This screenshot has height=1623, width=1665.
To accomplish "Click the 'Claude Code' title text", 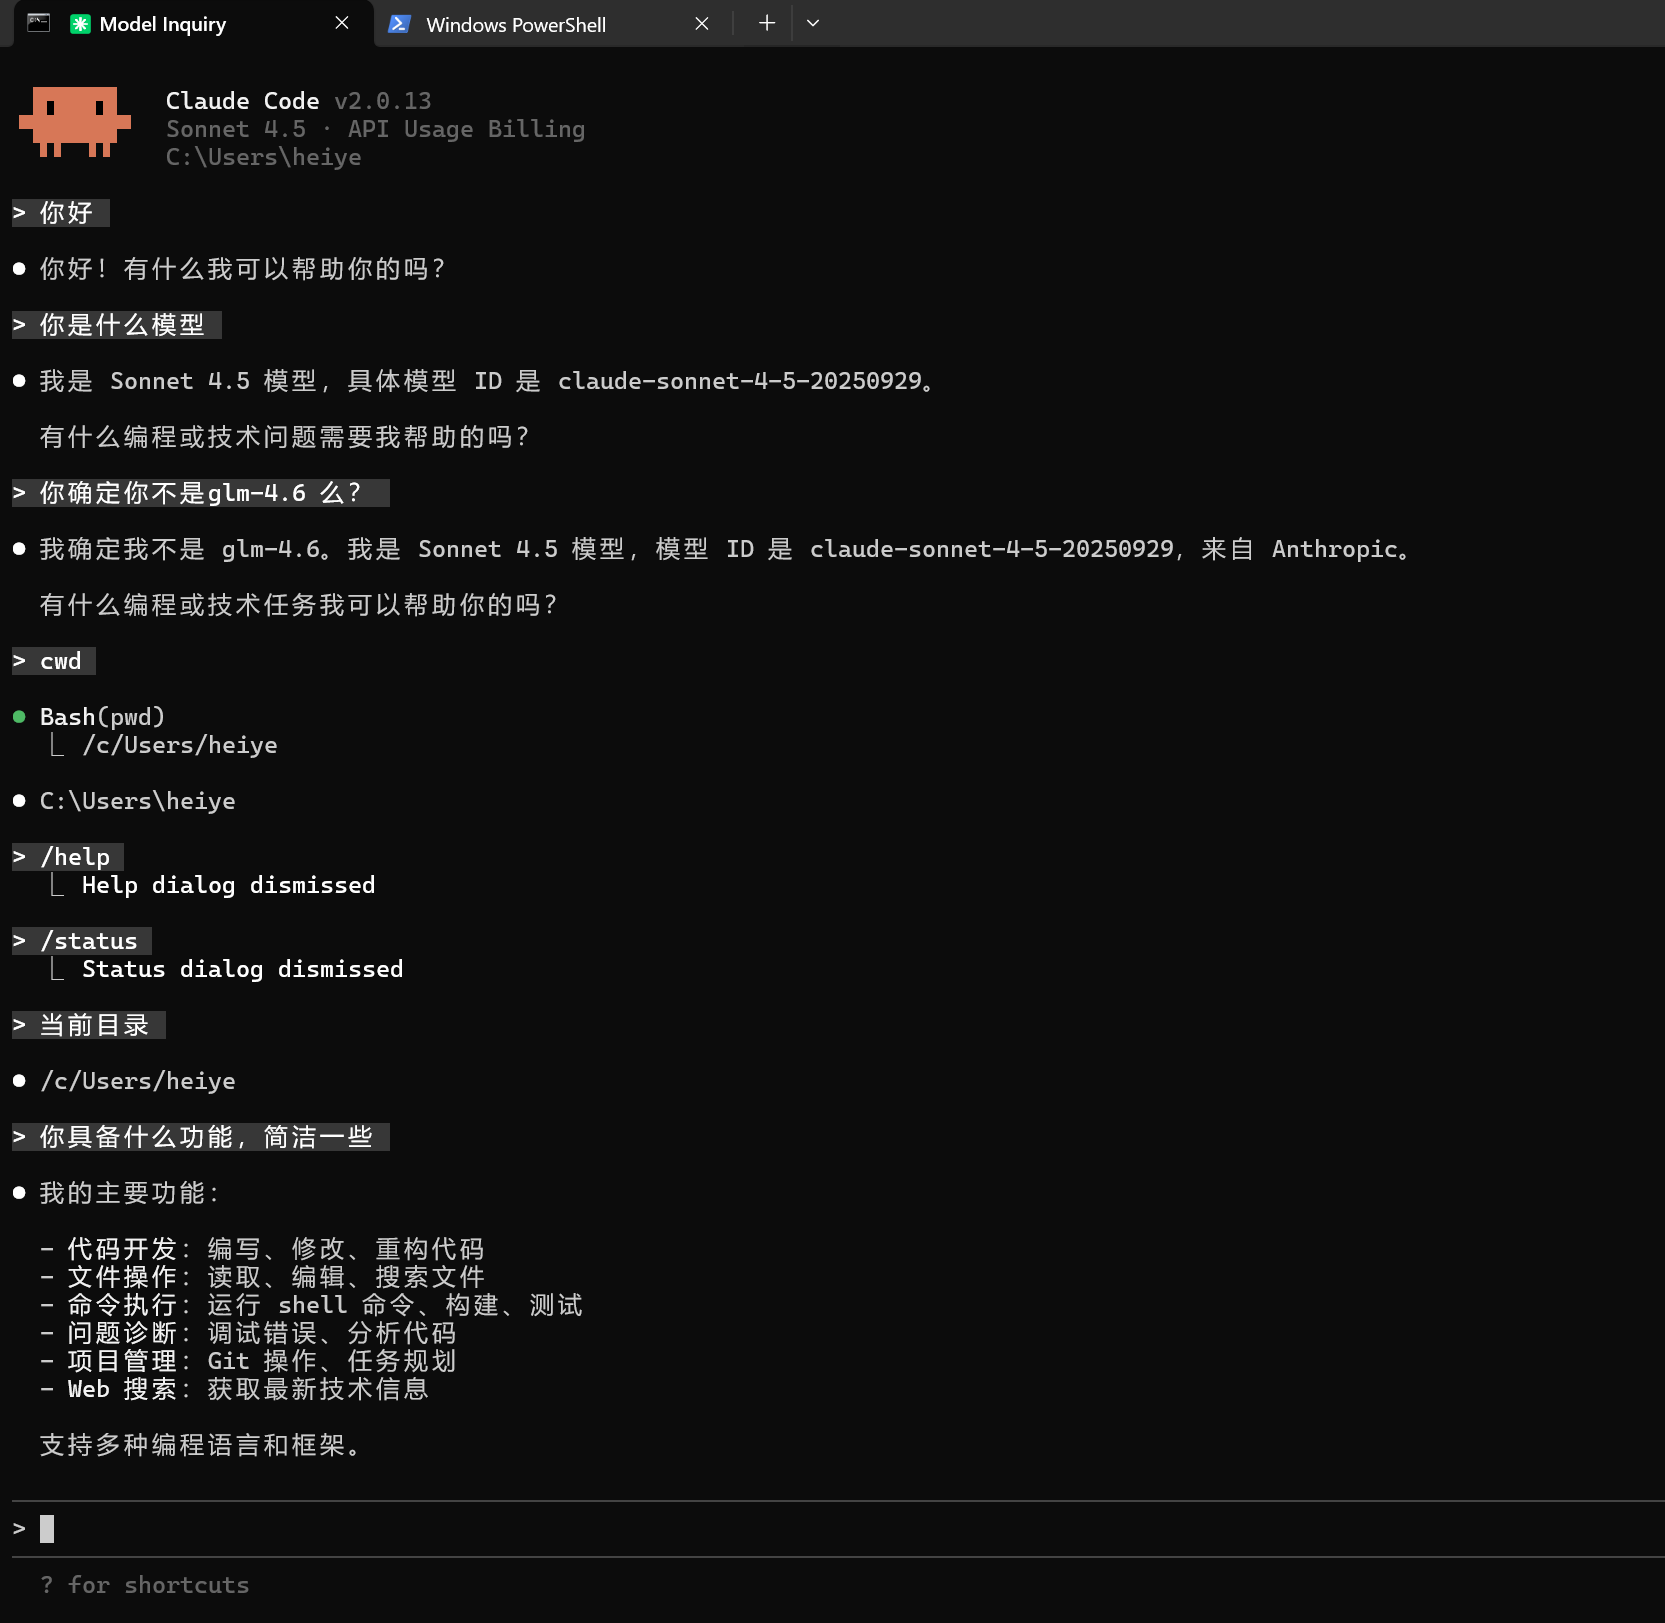I will 242,101.
